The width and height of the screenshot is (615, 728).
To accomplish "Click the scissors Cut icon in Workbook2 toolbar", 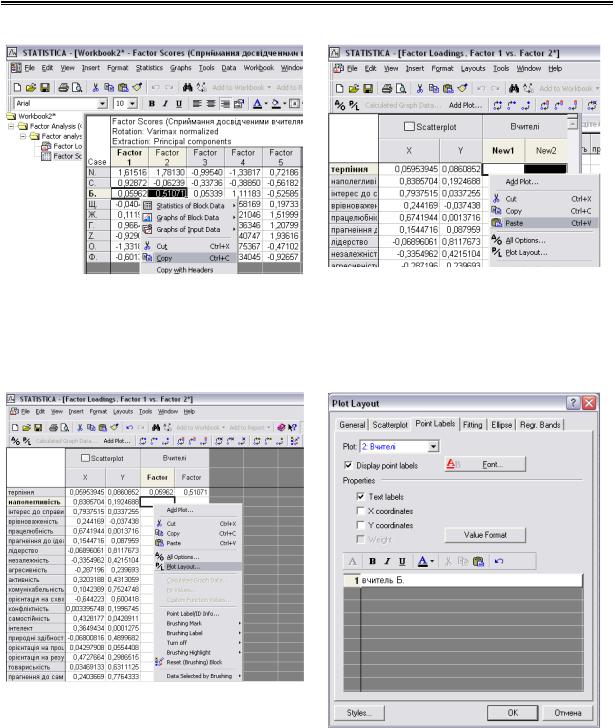I will pyautogui.click(x=96, y=87).
